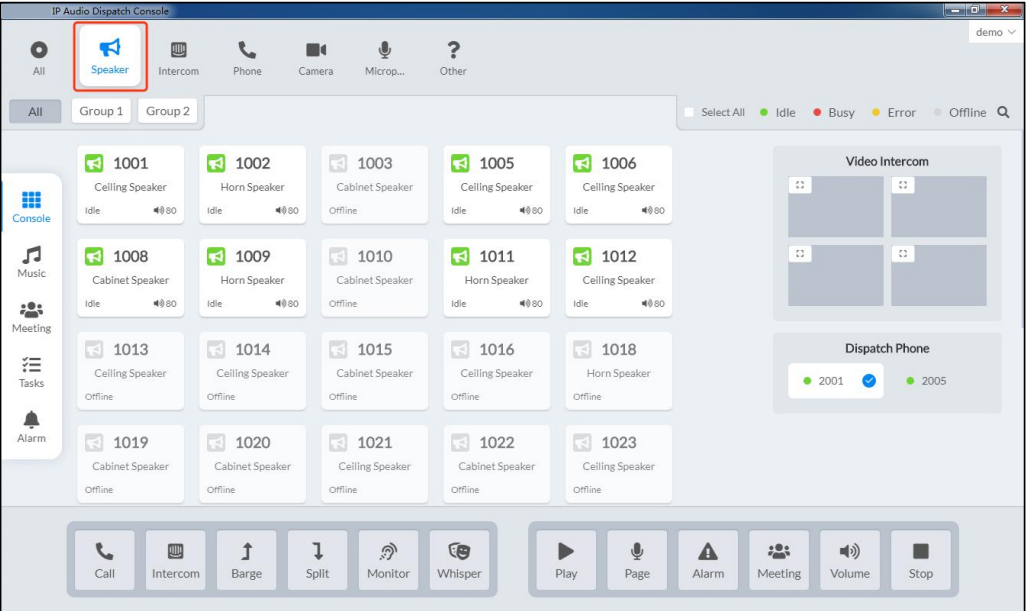Click the Whisper mask icon button

[459, 560]
